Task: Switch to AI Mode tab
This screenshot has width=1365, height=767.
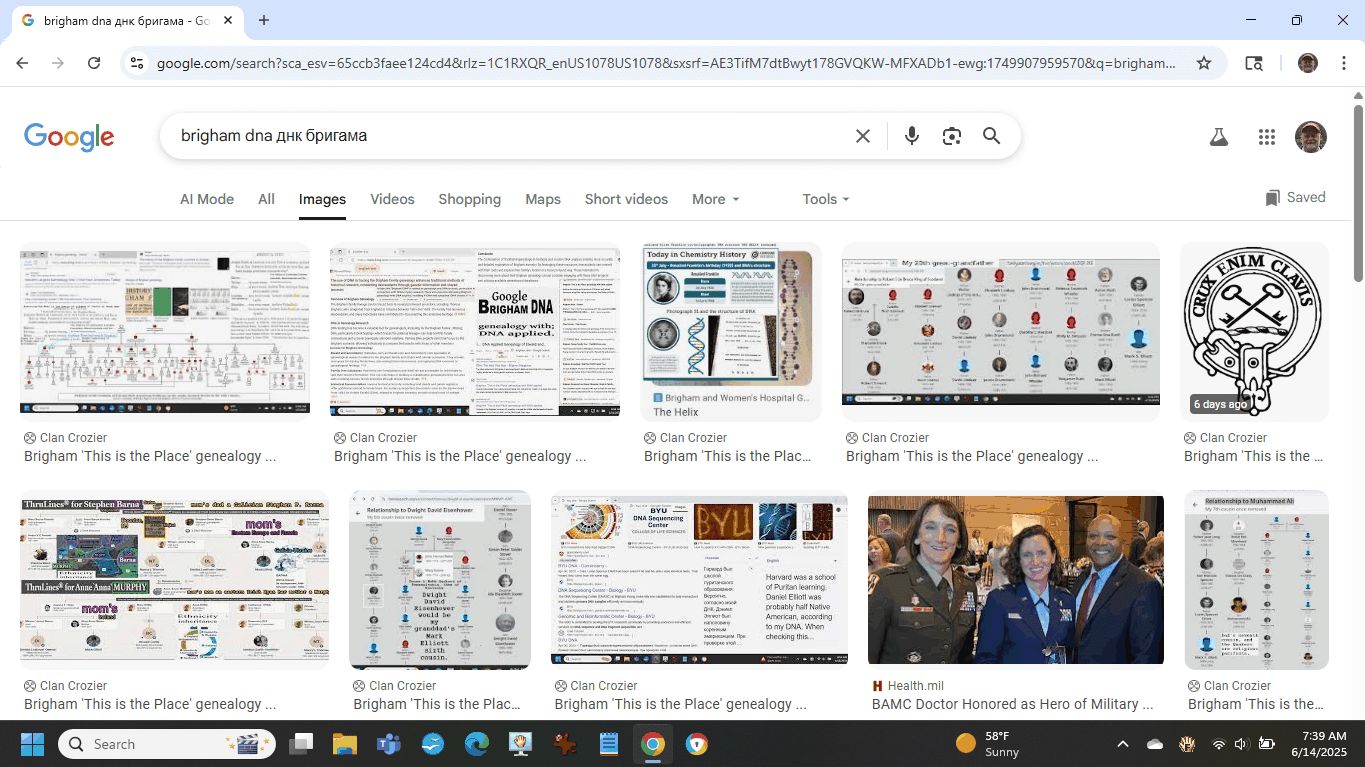Action: 207,199
